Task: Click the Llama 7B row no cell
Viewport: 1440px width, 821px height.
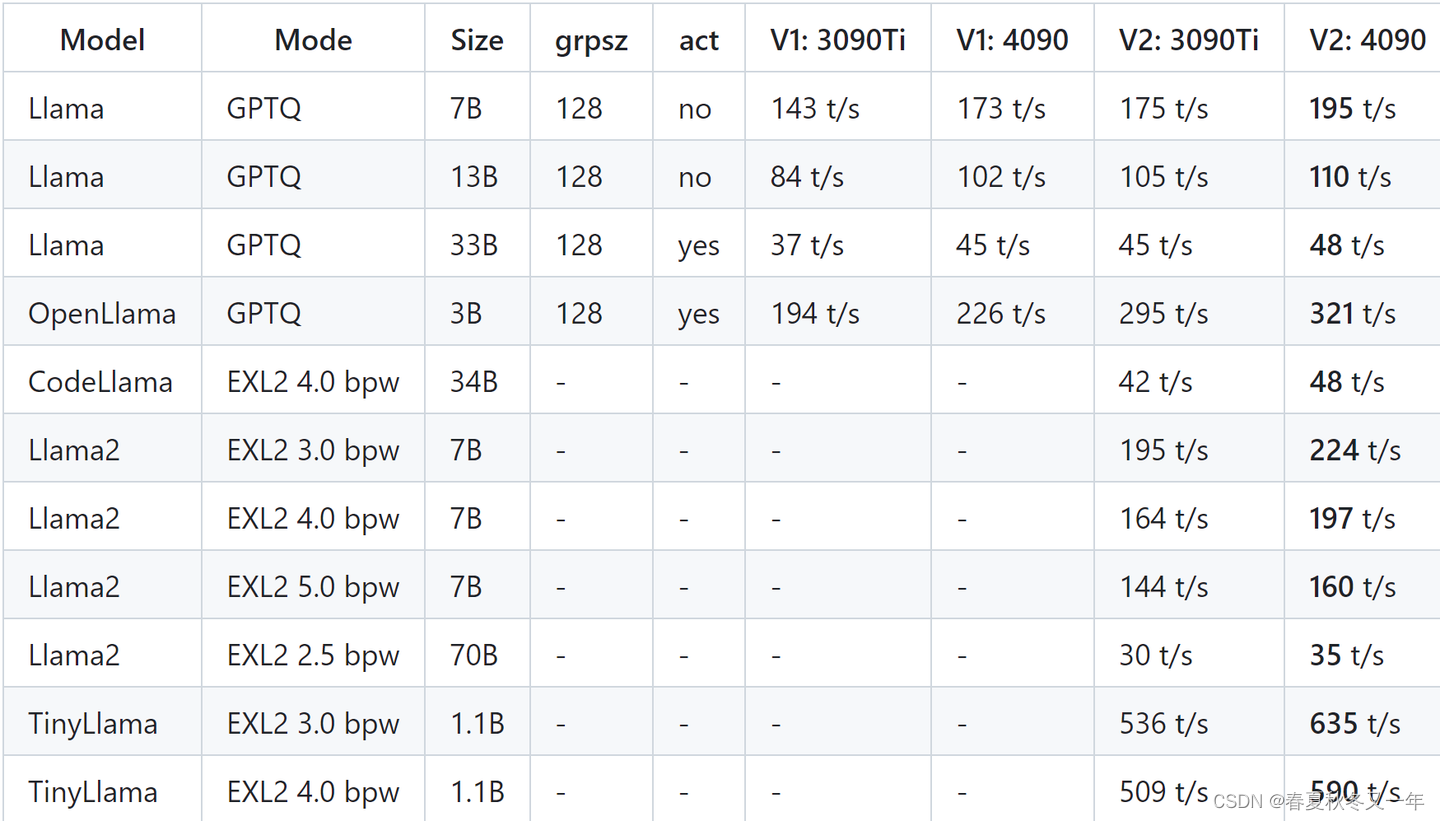Action: click(698, 108)
